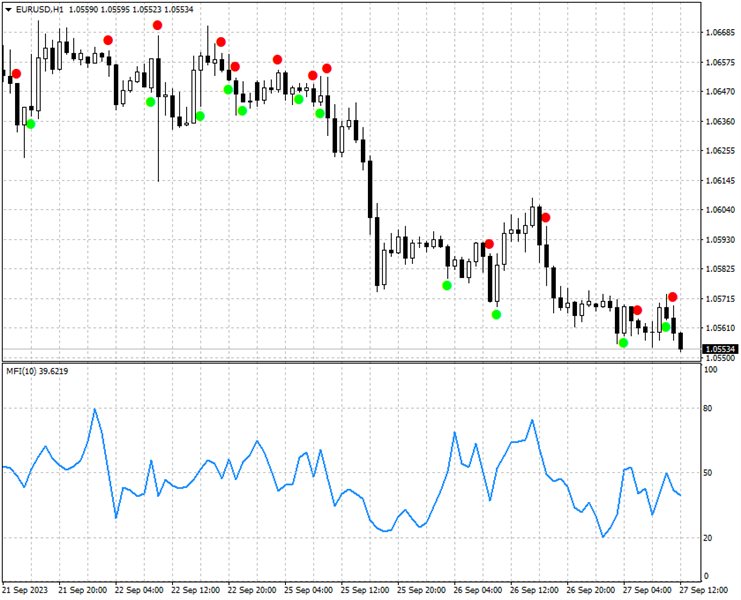Open the chart menu triangle beside EURUSD,H1

tap(9, 9)
